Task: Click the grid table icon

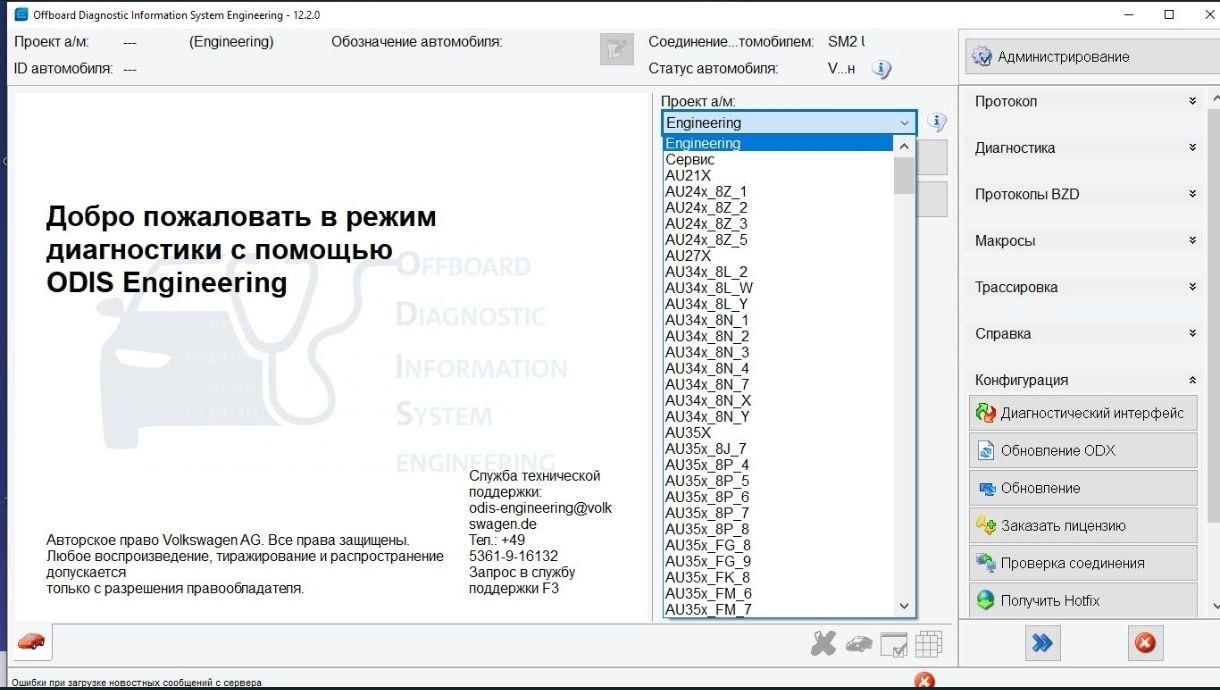Action: click(929, 644)
